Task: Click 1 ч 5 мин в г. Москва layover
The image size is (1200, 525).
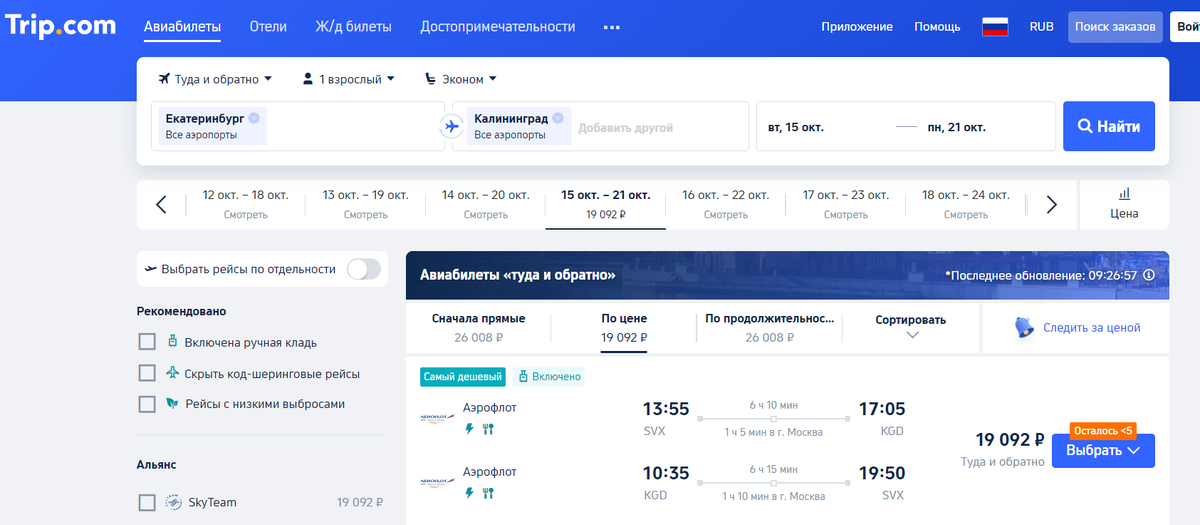Action: 774,432
